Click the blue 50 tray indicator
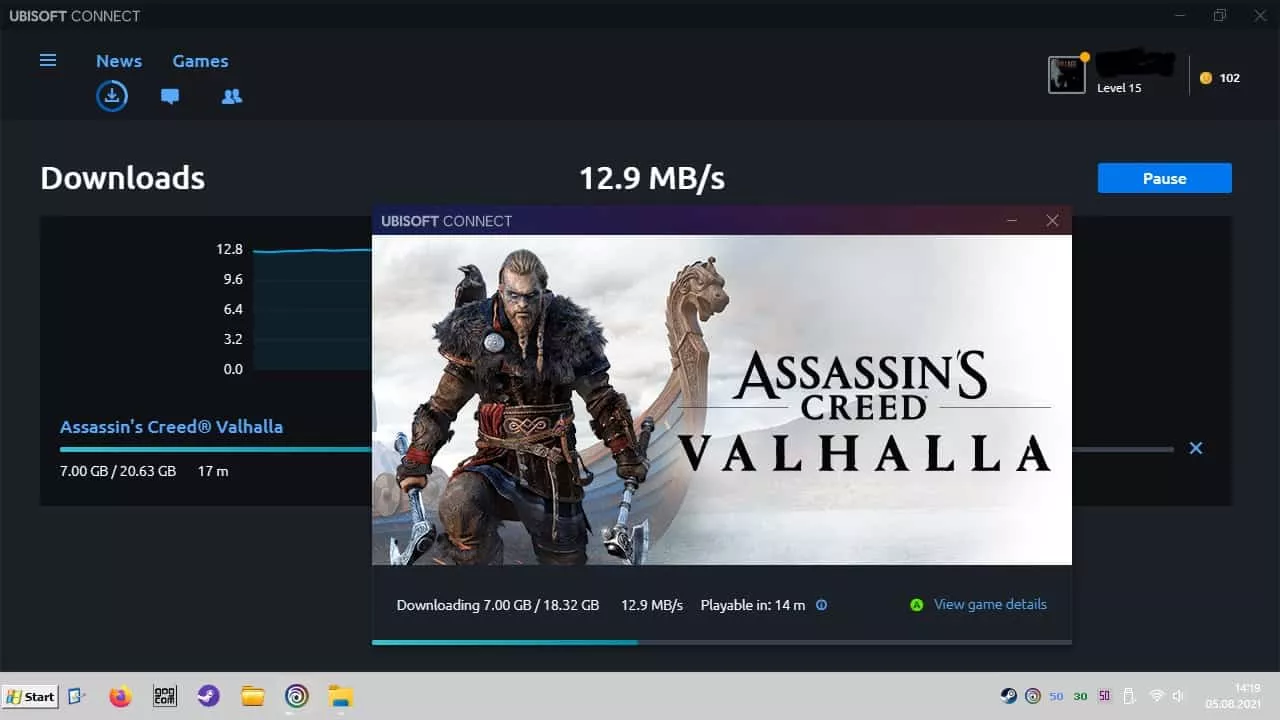1280x720 pixels. tap(1057, 696)
